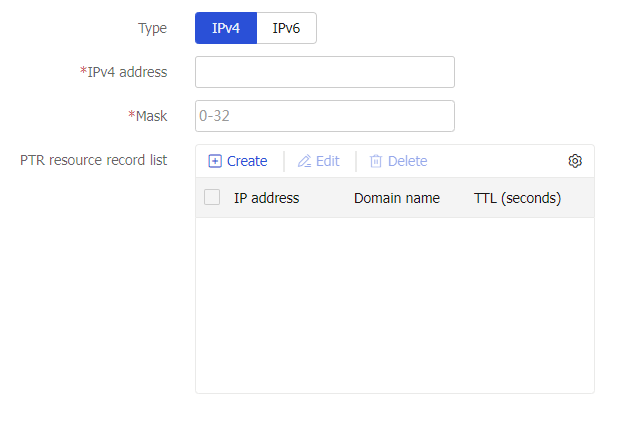Click the Delete text in the toolbar
Viewport: 622px width, 430px height.
[x=407, y=161]
